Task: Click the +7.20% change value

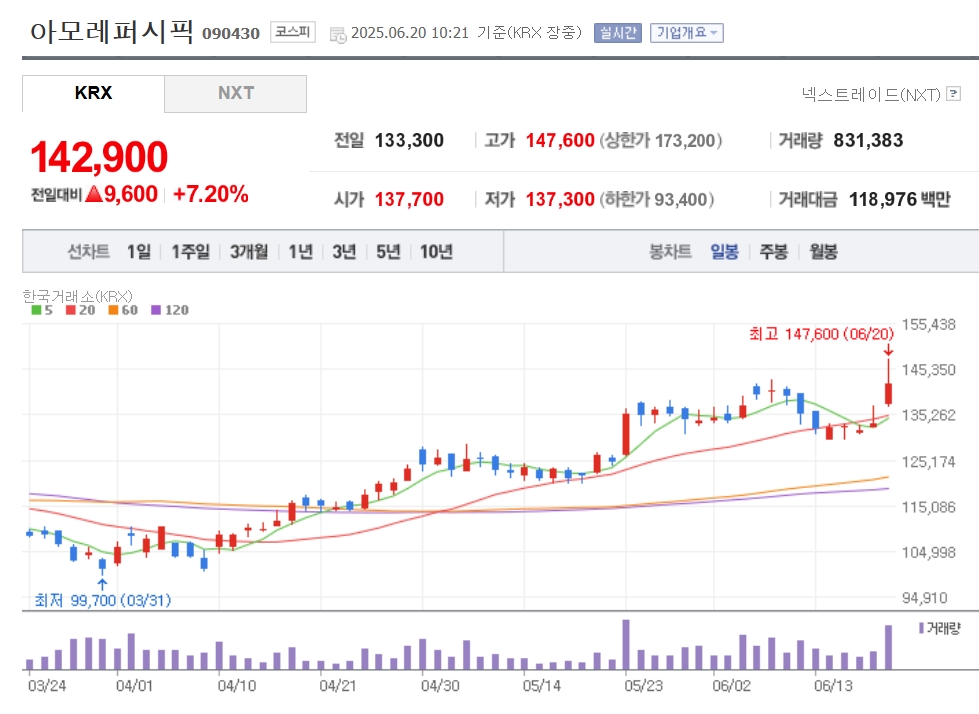Action: [210, 194]
